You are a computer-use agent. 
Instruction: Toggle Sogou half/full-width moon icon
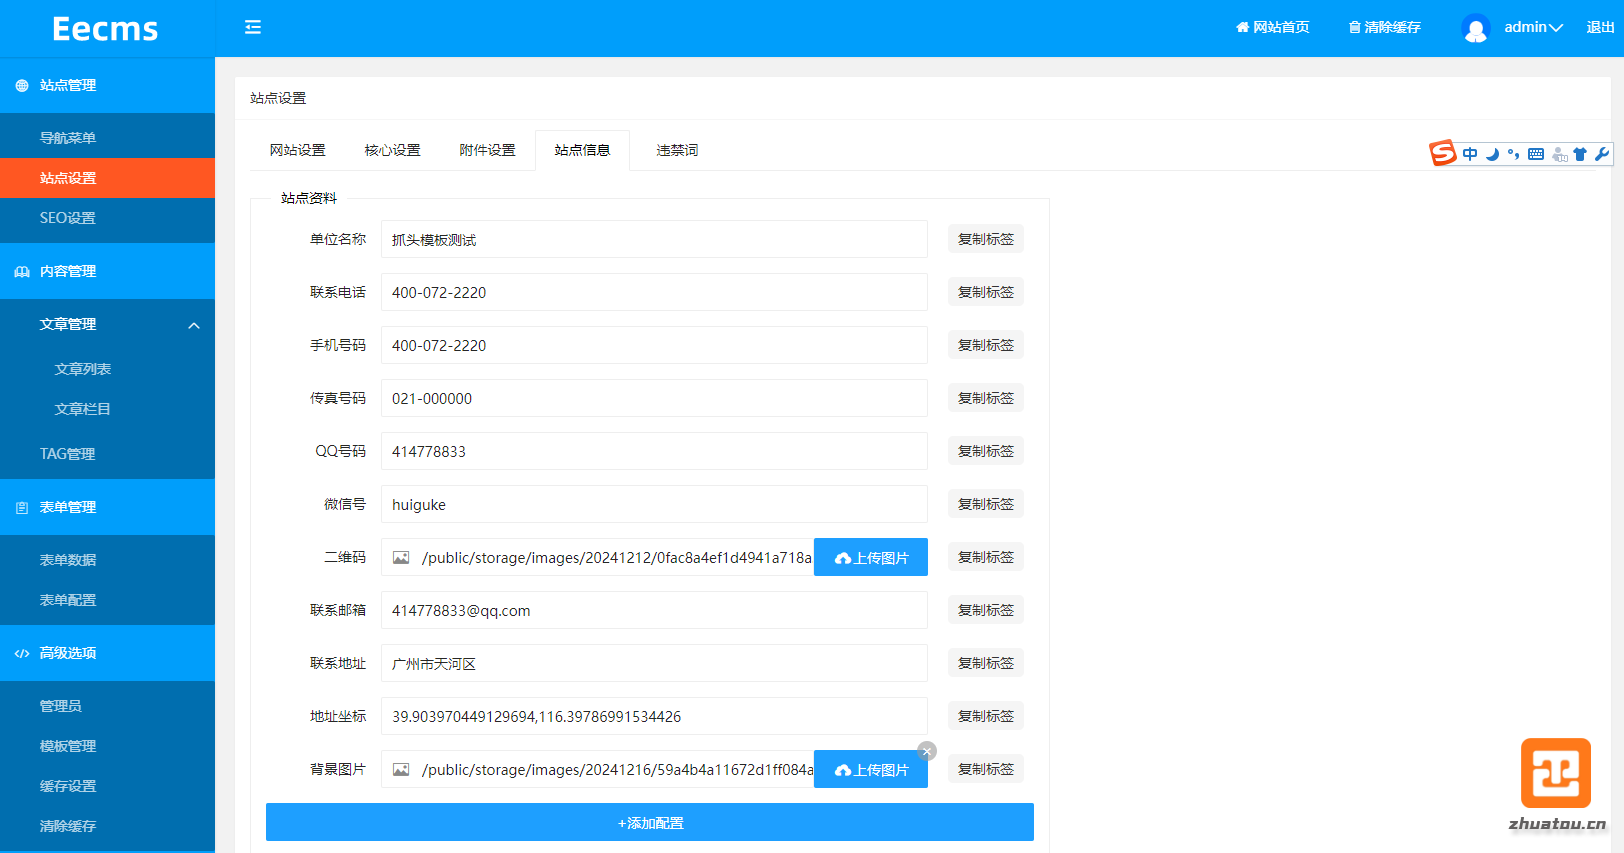(x=1492, y=154)
